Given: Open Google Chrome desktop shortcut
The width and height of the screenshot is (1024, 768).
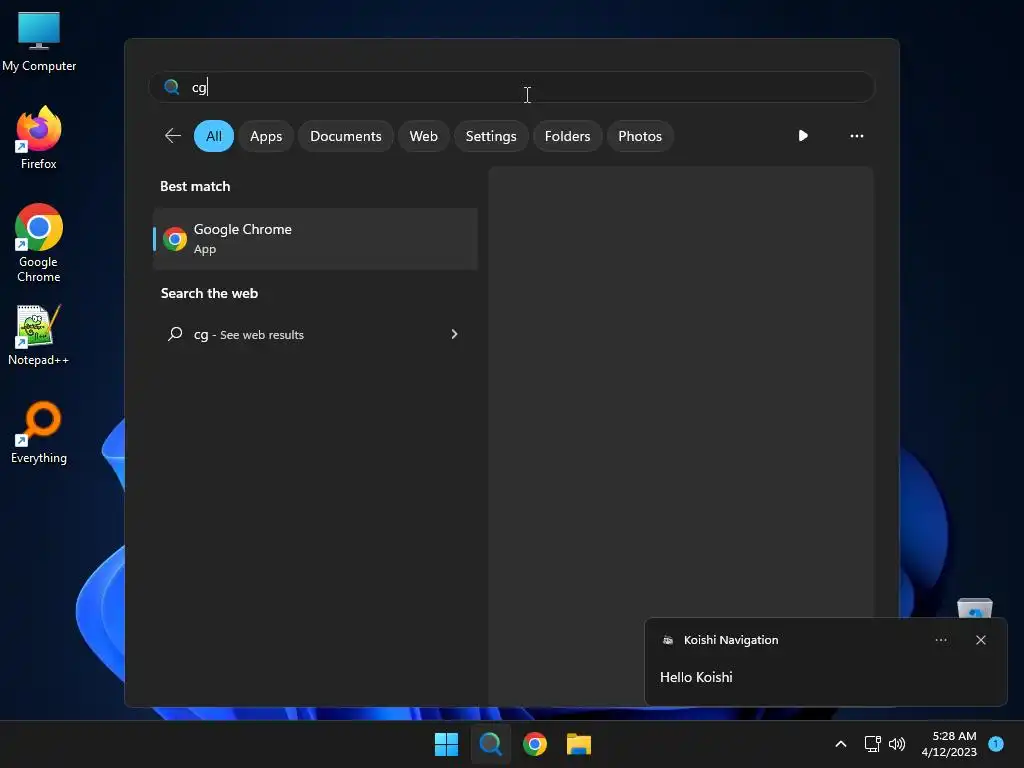Looking at the screenshot, I should point(39,243).
